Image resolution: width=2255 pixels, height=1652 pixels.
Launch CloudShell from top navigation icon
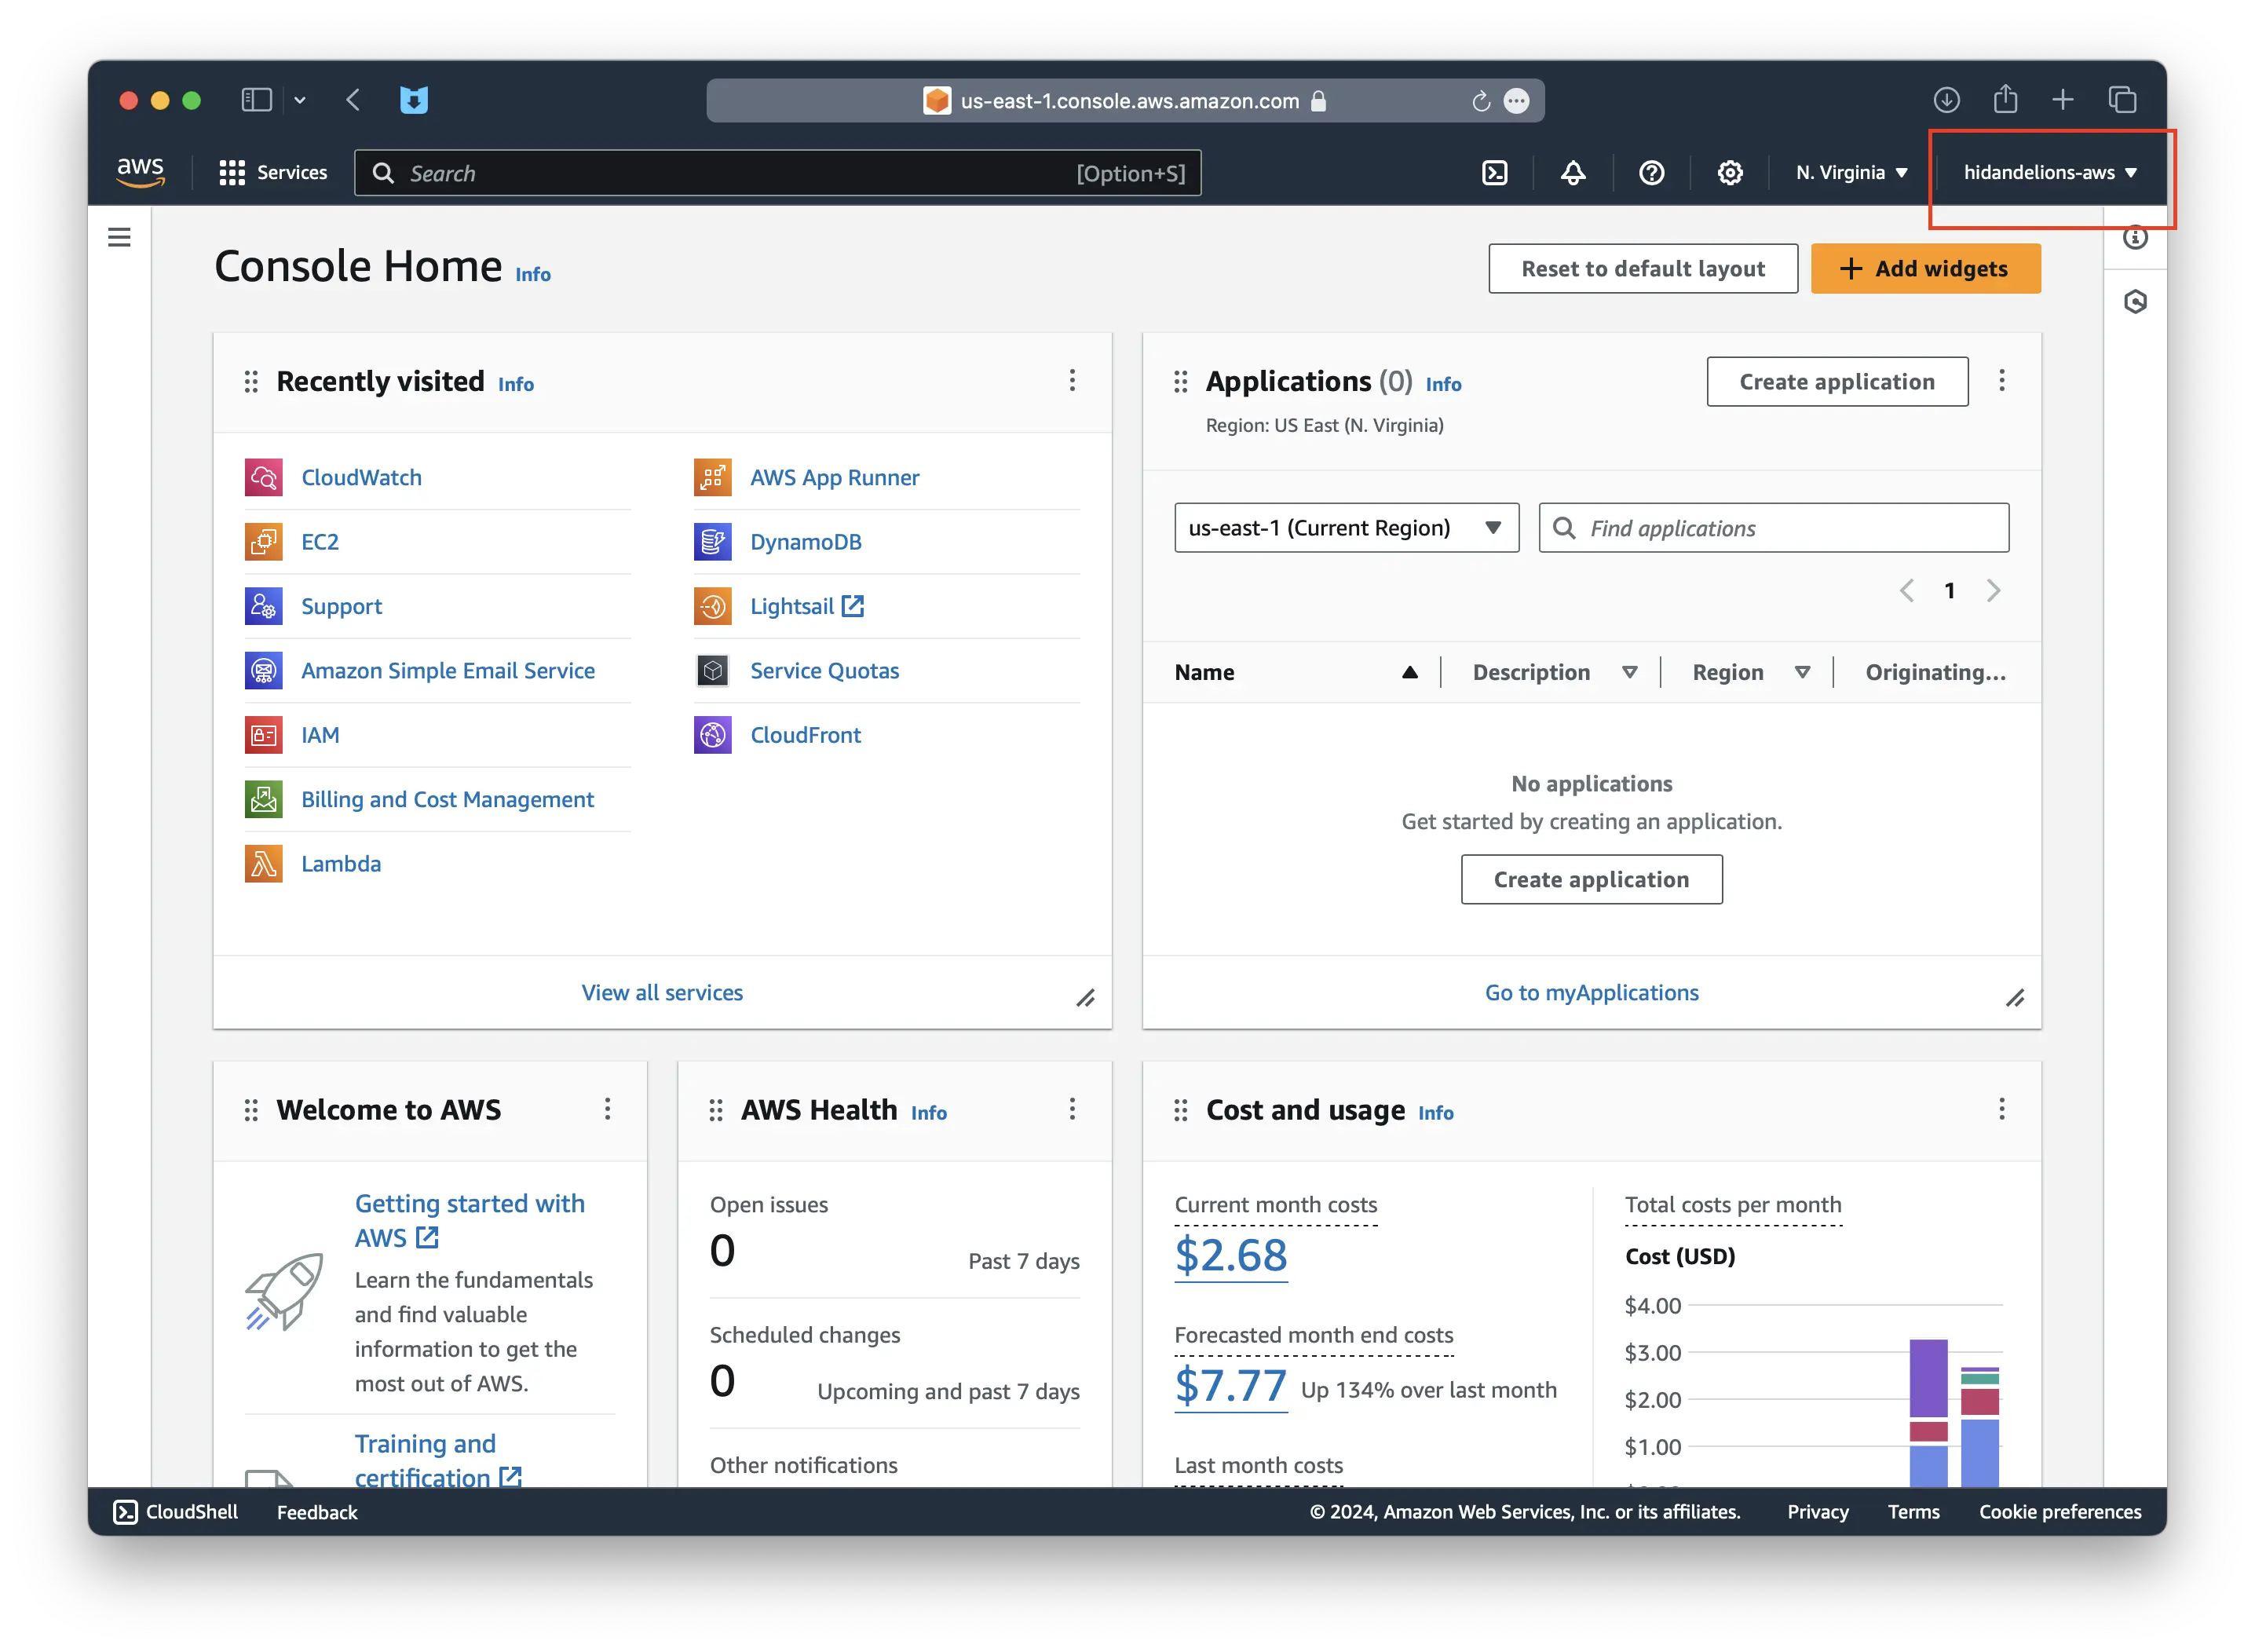click(x=1494, y=173)
